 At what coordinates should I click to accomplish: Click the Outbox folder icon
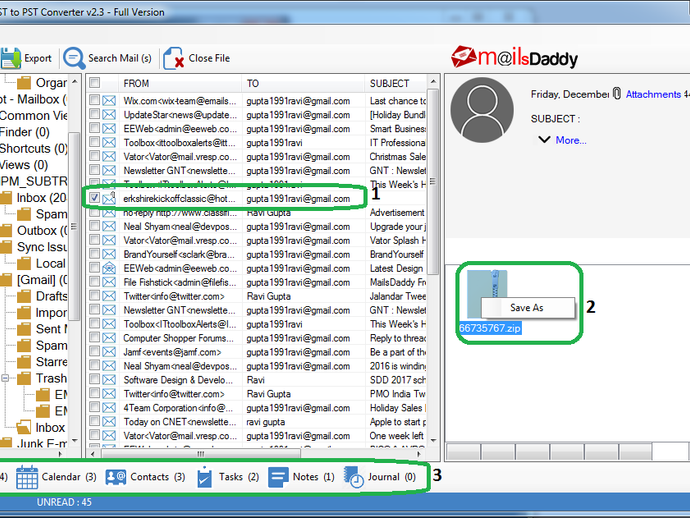tap(6, 231)
